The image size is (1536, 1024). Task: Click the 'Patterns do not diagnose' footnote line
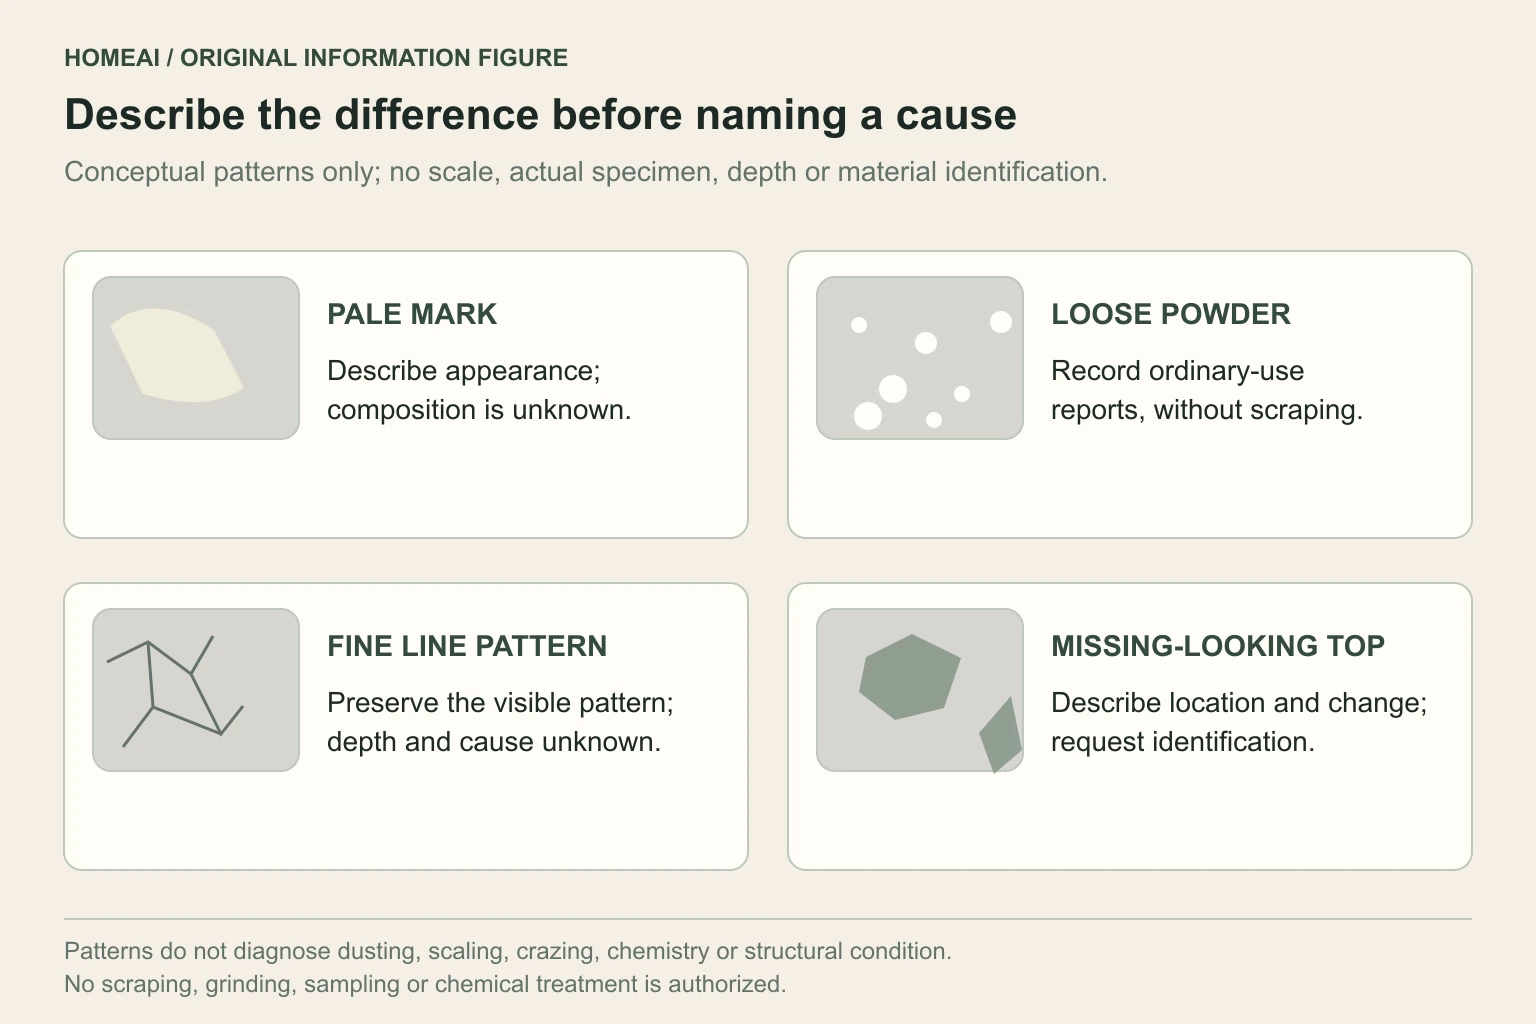click(508, 951)
